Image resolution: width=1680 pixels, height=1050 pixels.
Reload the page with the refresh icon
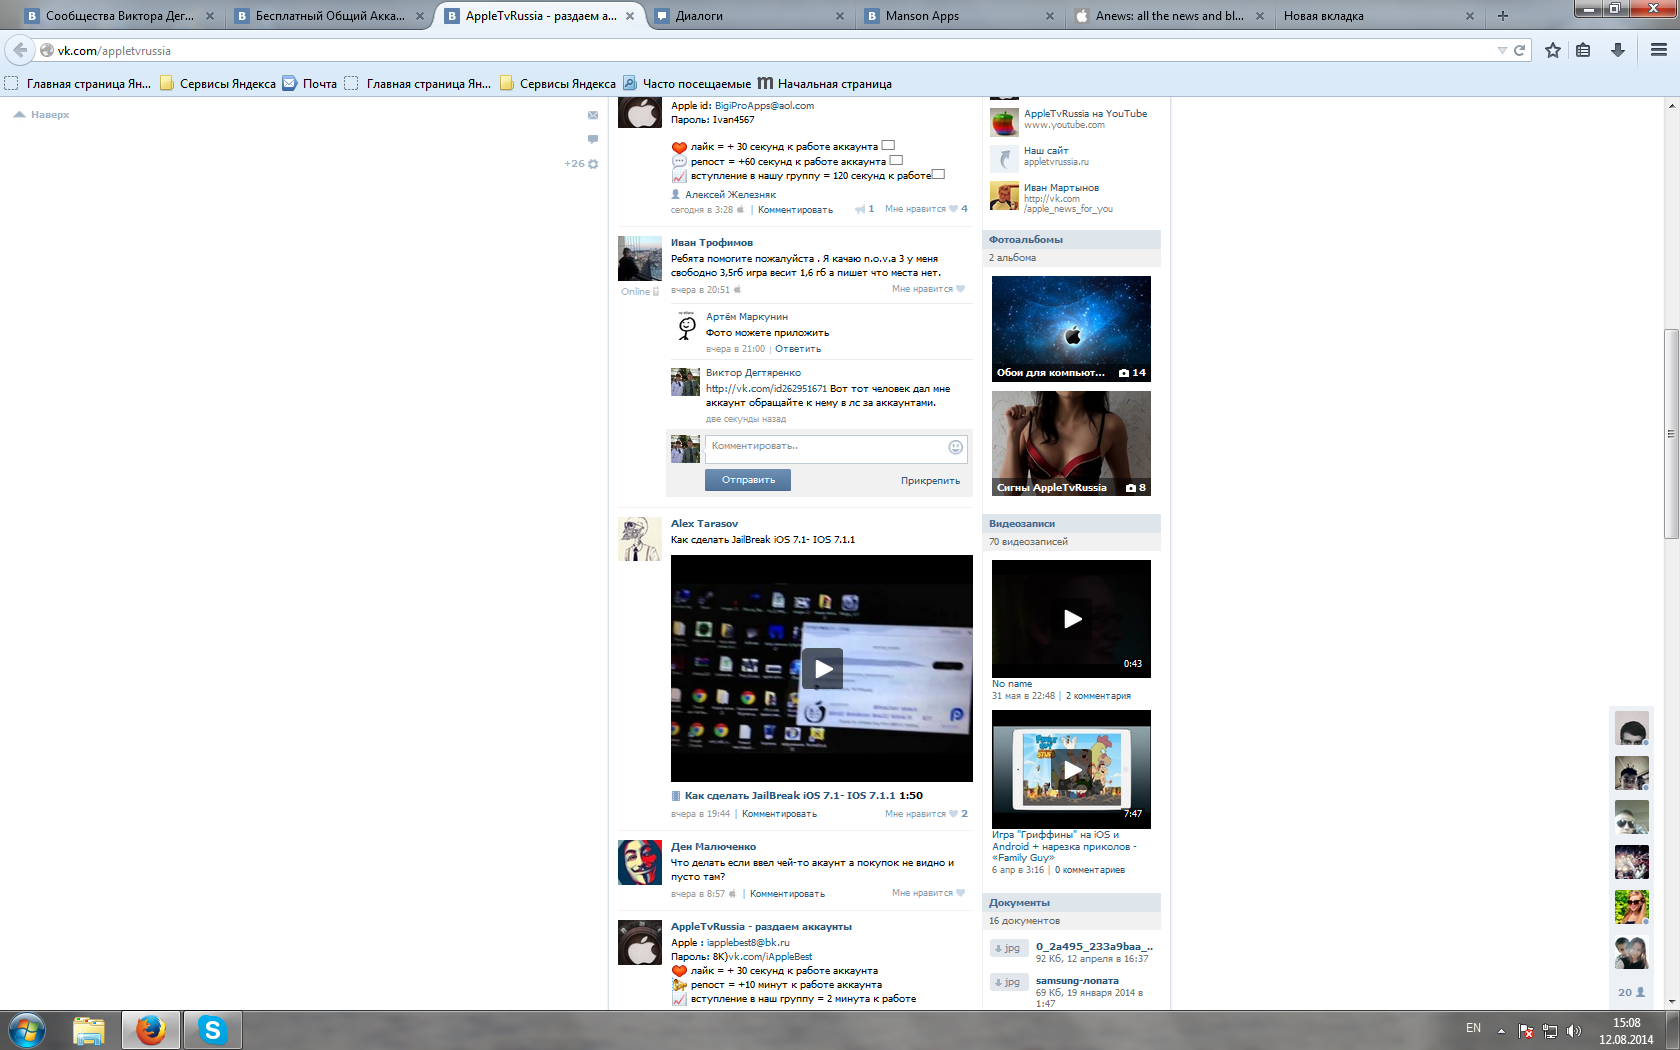click(x=1519, y=50)
